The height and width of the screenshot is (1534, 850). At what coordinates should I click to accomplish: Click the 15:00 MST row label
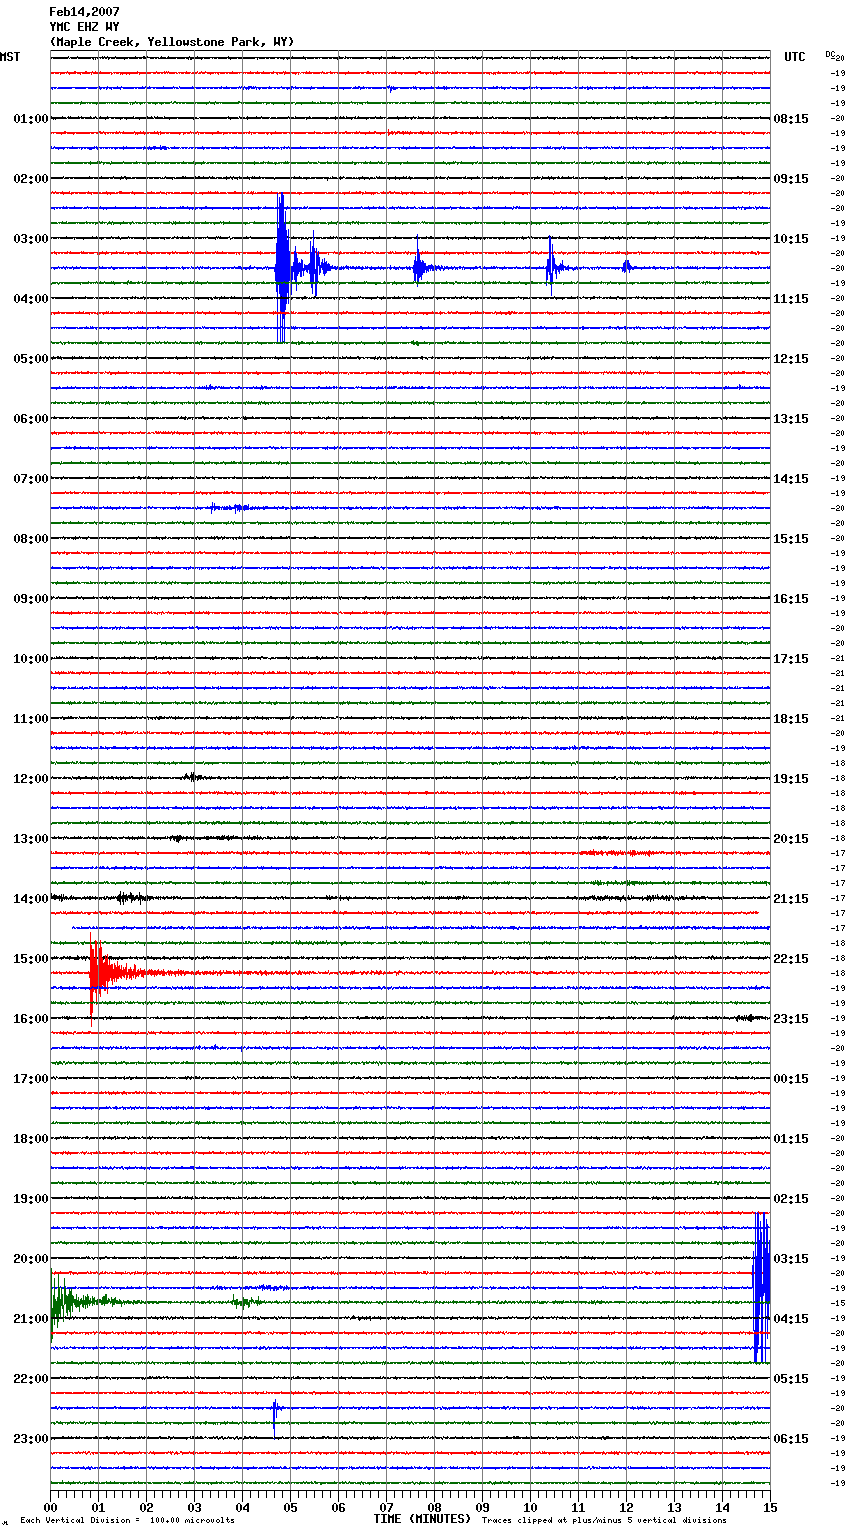[31, 959]
